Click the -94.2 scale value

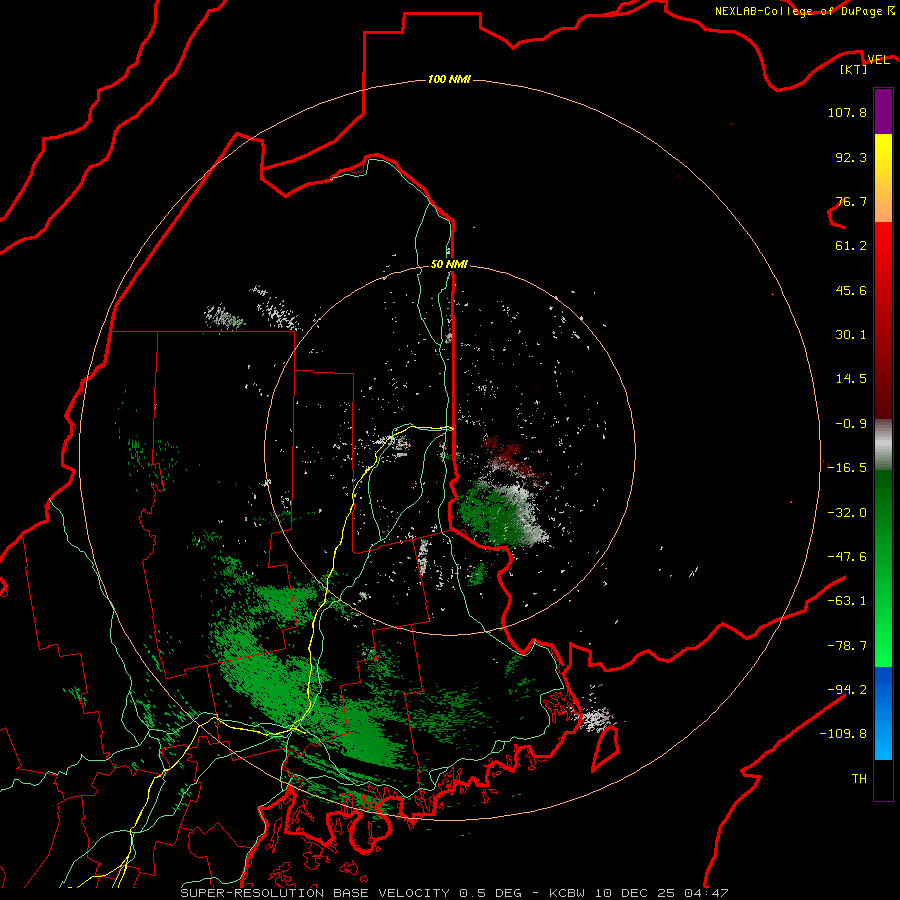847,690
